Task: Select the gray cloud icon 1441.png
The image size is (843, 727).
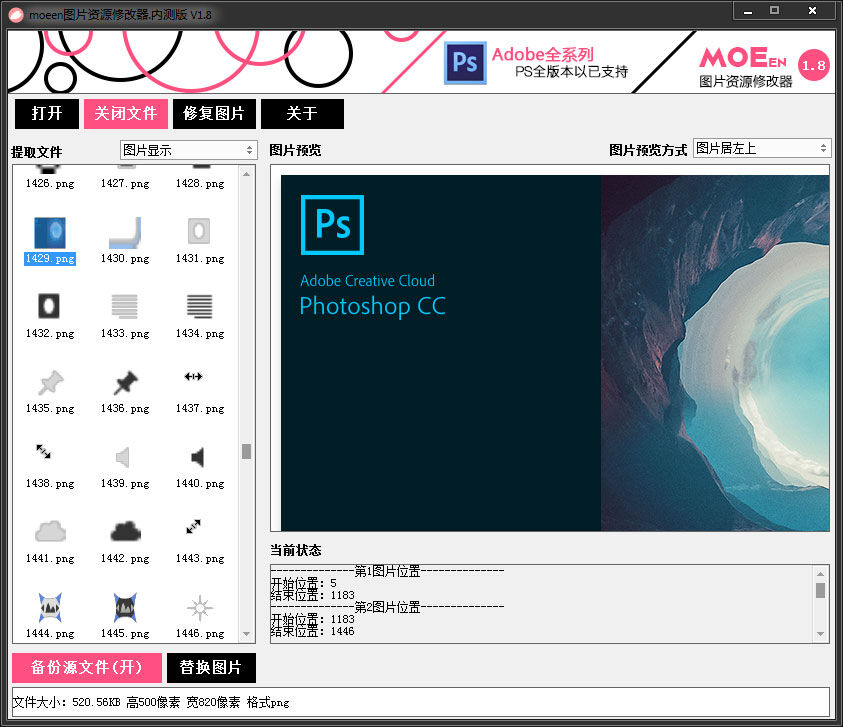Action: pyautogui.click(x=50, y=531)
